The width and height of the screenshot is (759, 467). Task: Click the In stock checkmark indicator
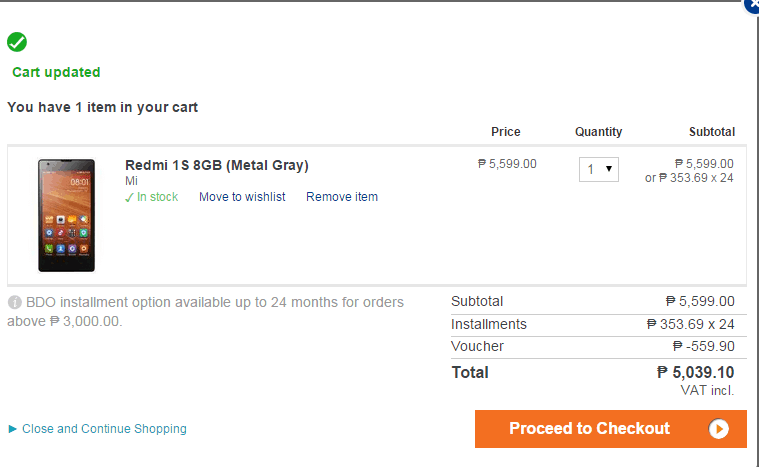(130, 197)
